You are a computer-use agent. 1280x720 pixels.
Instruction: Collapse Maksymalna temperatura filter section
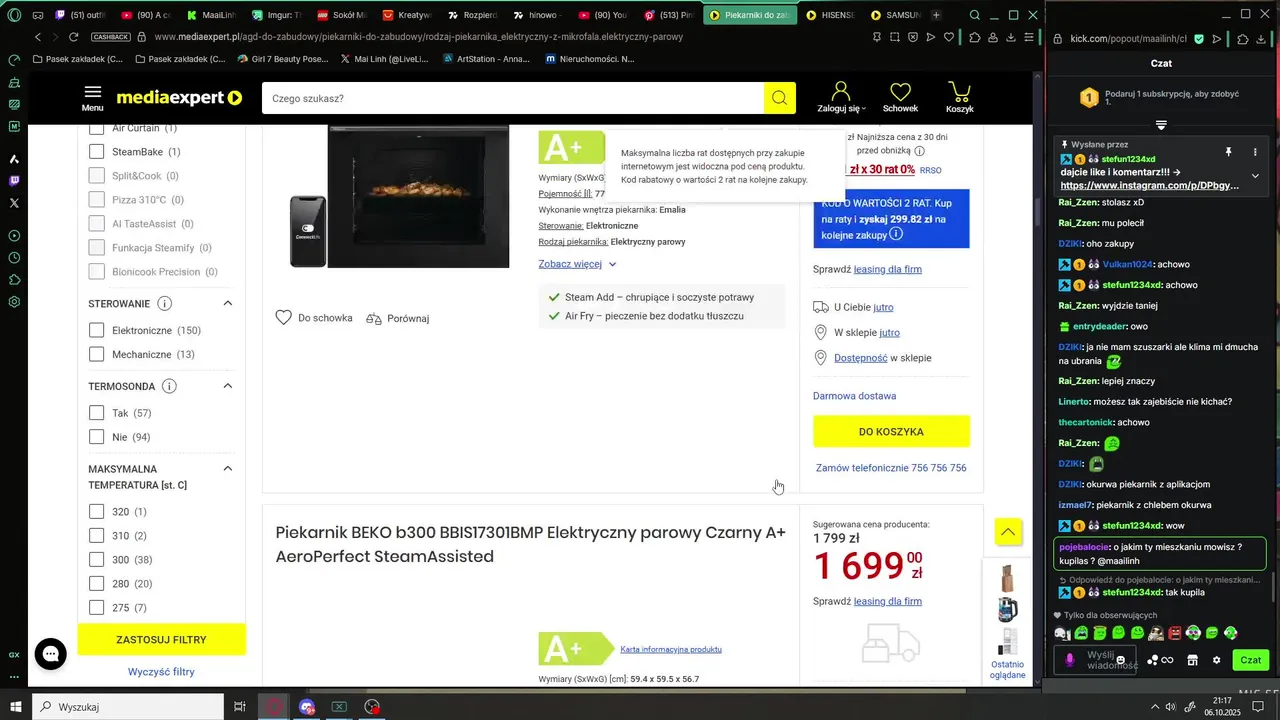tap(227, 469)
